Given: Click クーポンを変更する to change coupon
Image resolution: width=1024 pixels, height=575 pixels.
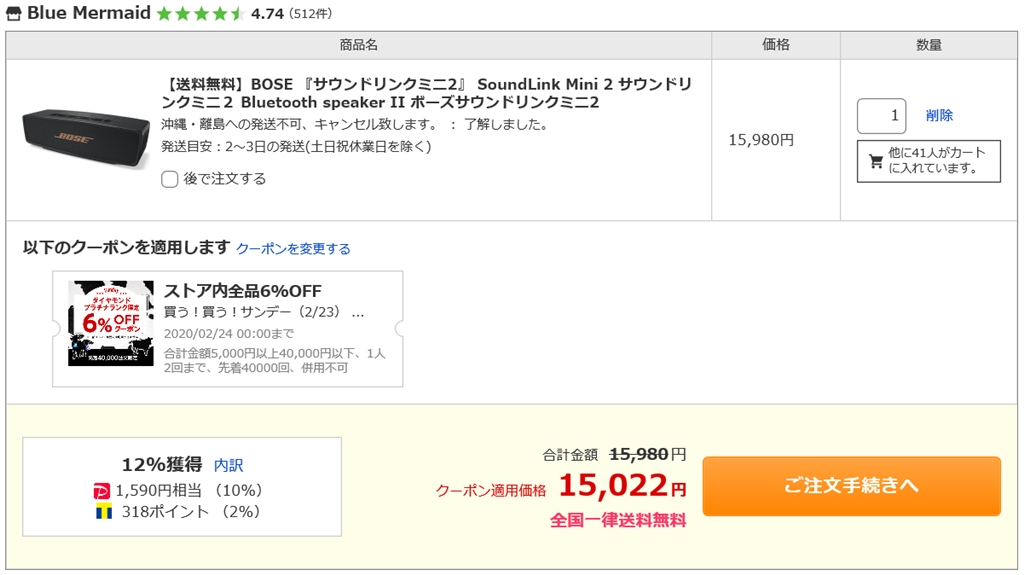Looking at the screenshot, I should (x=293, y=249).
